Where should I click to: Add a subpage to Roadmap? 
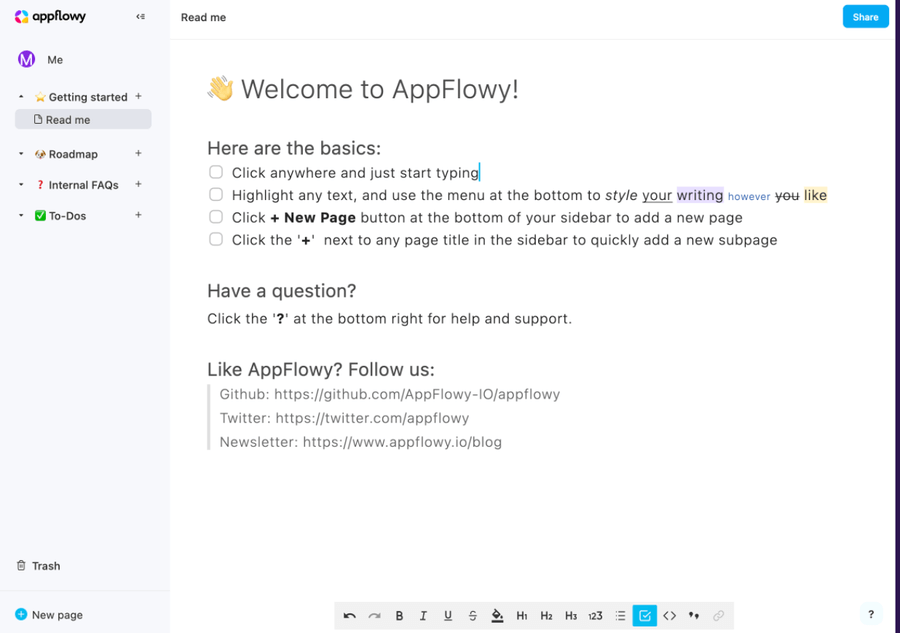tap(138, 153)
